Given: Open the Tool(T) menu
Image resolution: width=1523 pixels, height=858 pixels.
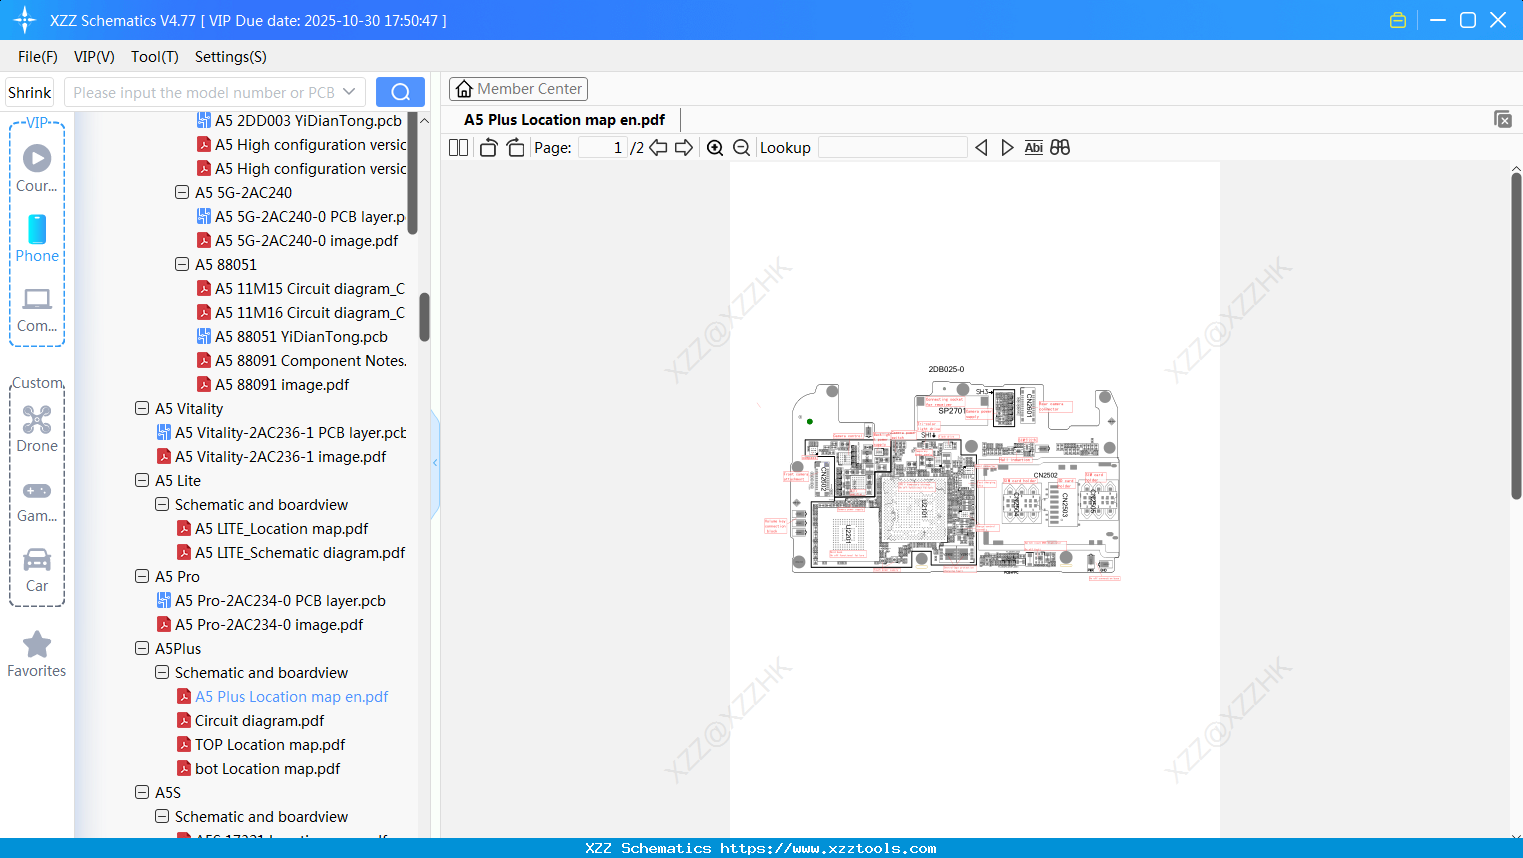Looking at the screenshot, I should 154,57.
